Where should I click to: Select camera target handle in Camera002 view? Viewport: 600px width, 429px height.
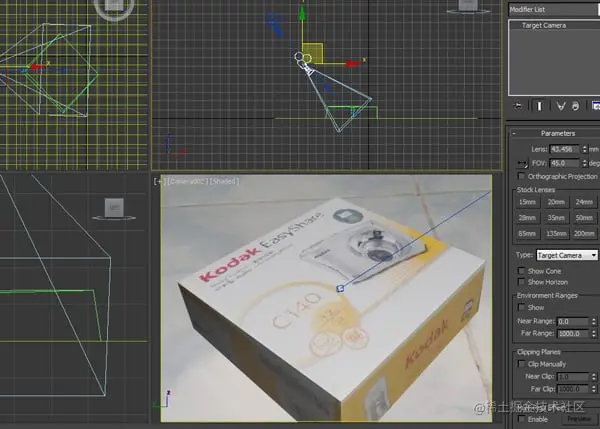click(x=340, y=289)
